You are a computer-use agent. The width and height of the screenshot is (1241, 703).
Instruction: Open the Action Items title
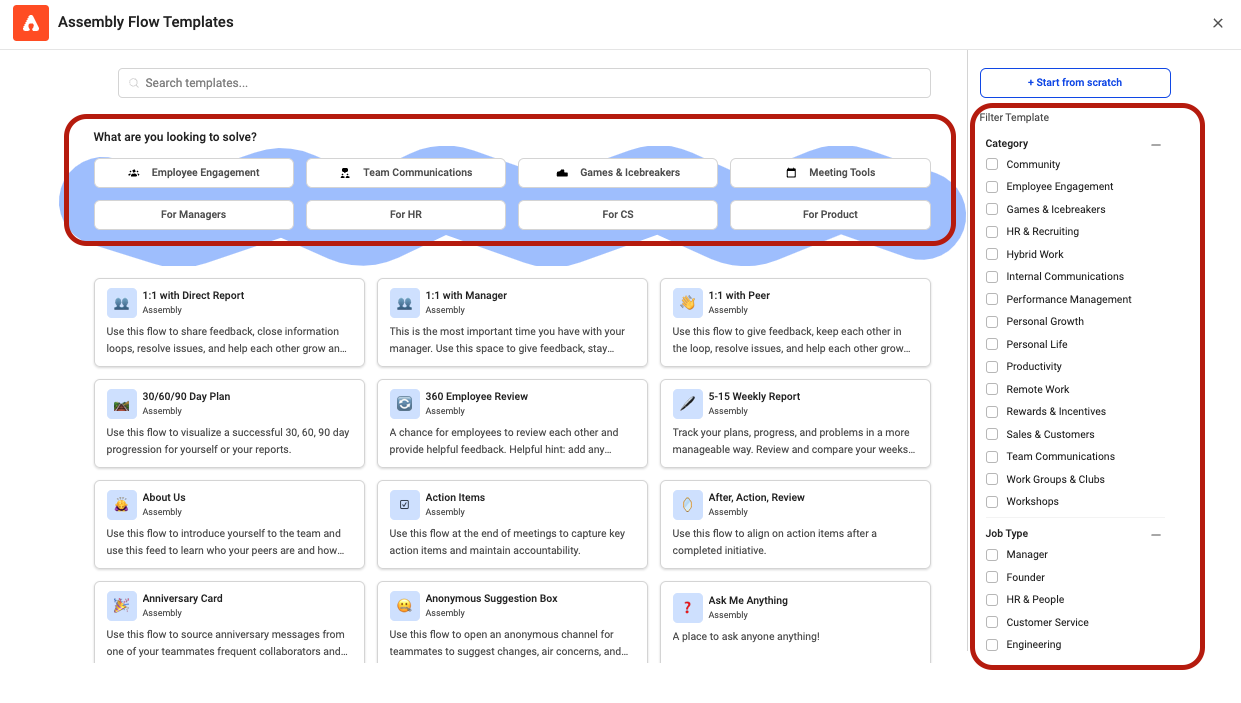pos(455,498)
